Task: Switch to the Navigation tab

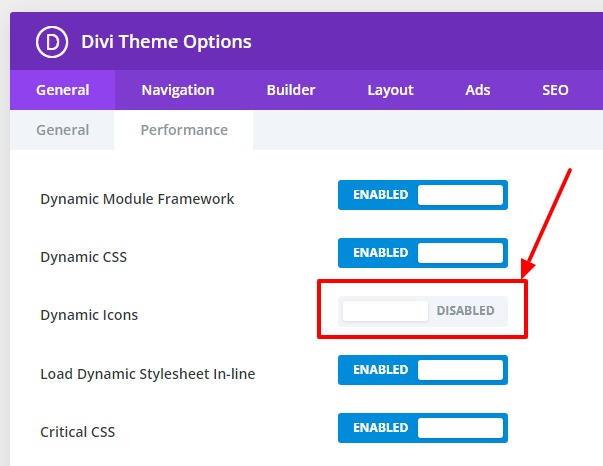Action: 178,90
